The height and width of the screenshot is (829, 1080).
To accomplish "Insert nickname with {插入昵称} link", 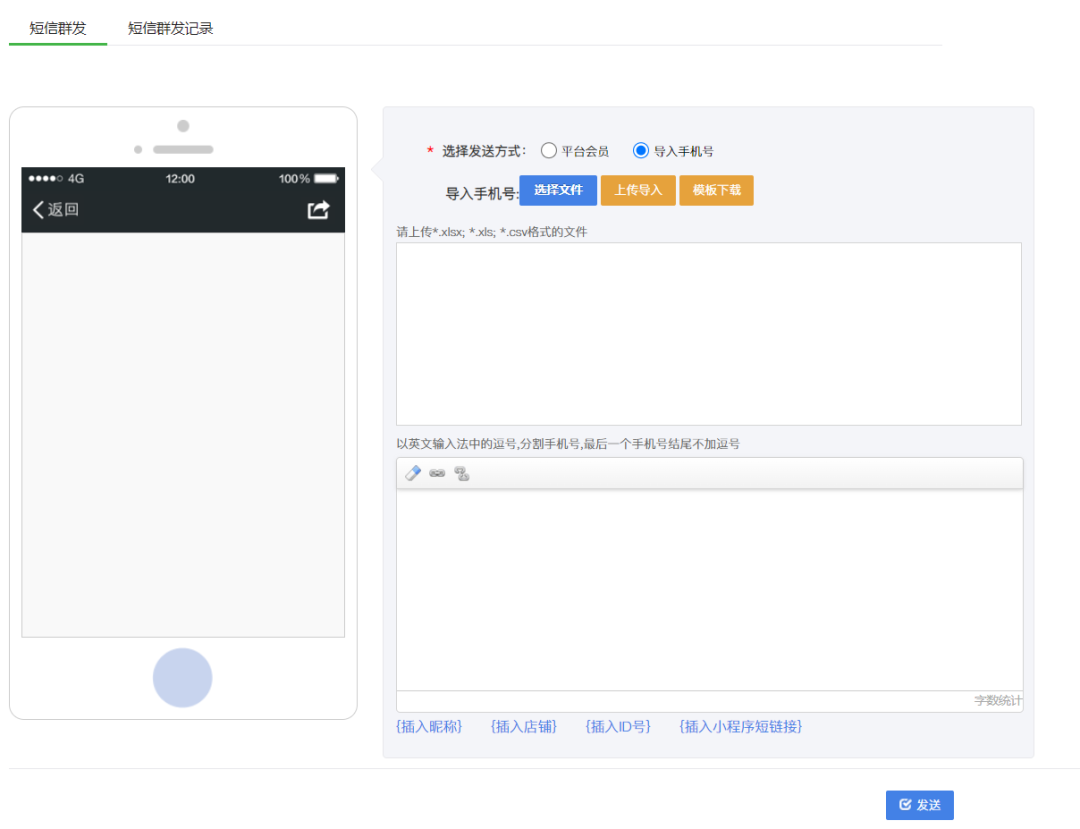I will coord(430,727).
